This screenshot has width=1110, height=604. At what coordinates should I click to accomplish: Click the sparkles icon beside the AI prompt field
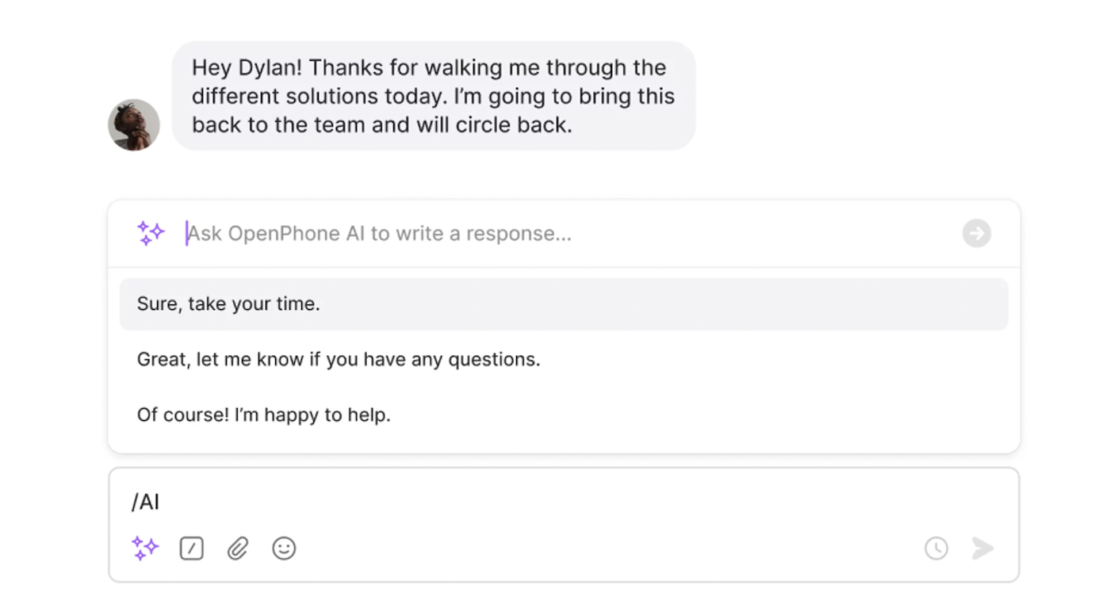pos(150,233)
